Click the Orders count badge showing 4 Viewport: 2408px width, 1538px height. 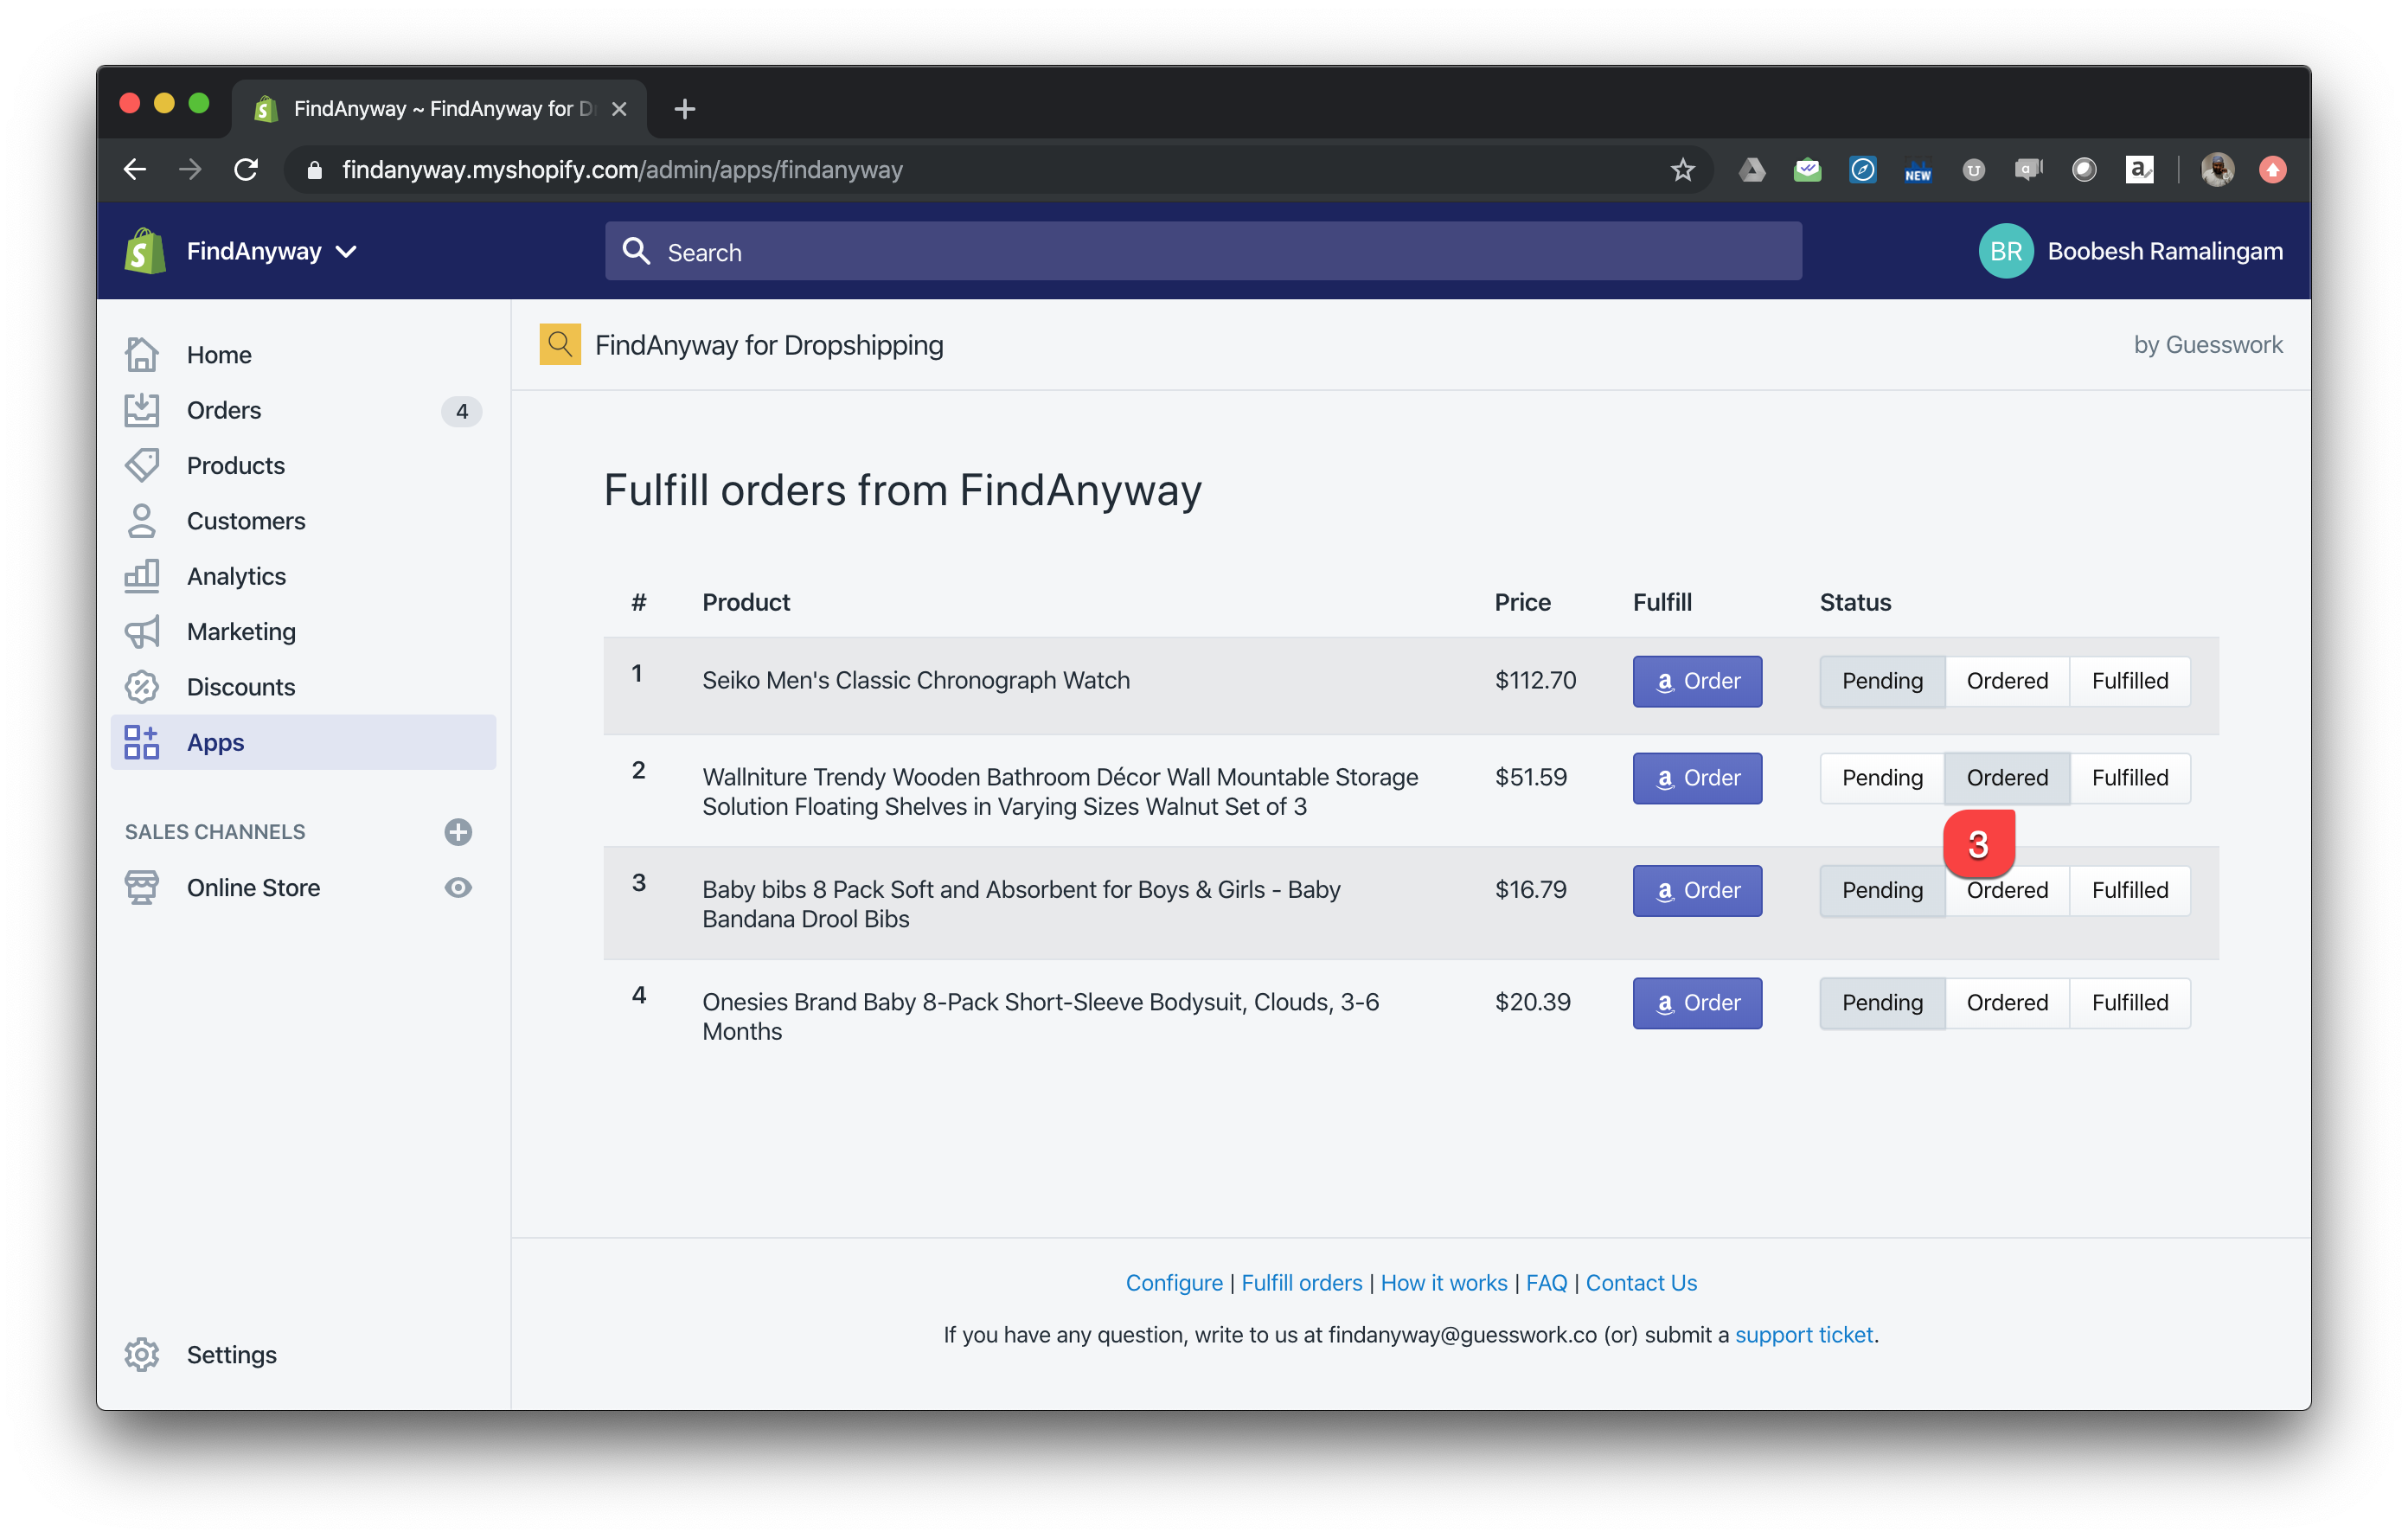pos(461,411)
